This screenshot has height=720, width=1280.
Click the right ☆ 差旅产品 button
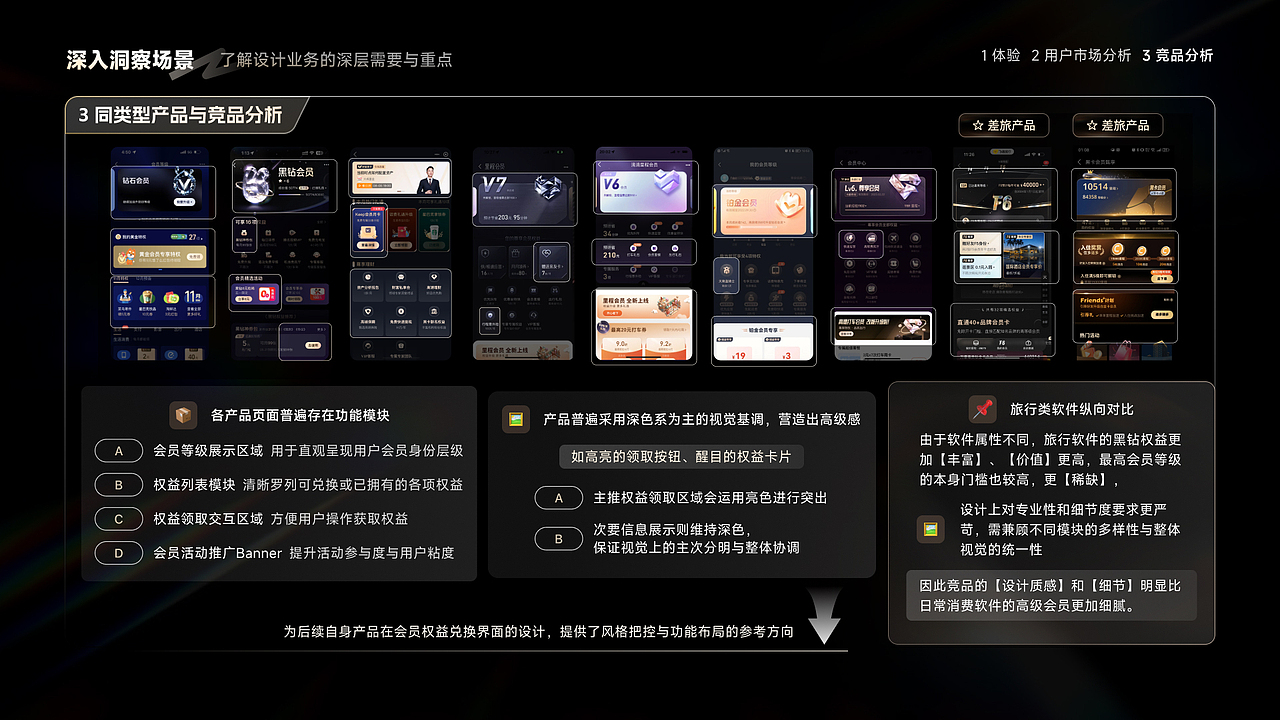[1118, 125]
